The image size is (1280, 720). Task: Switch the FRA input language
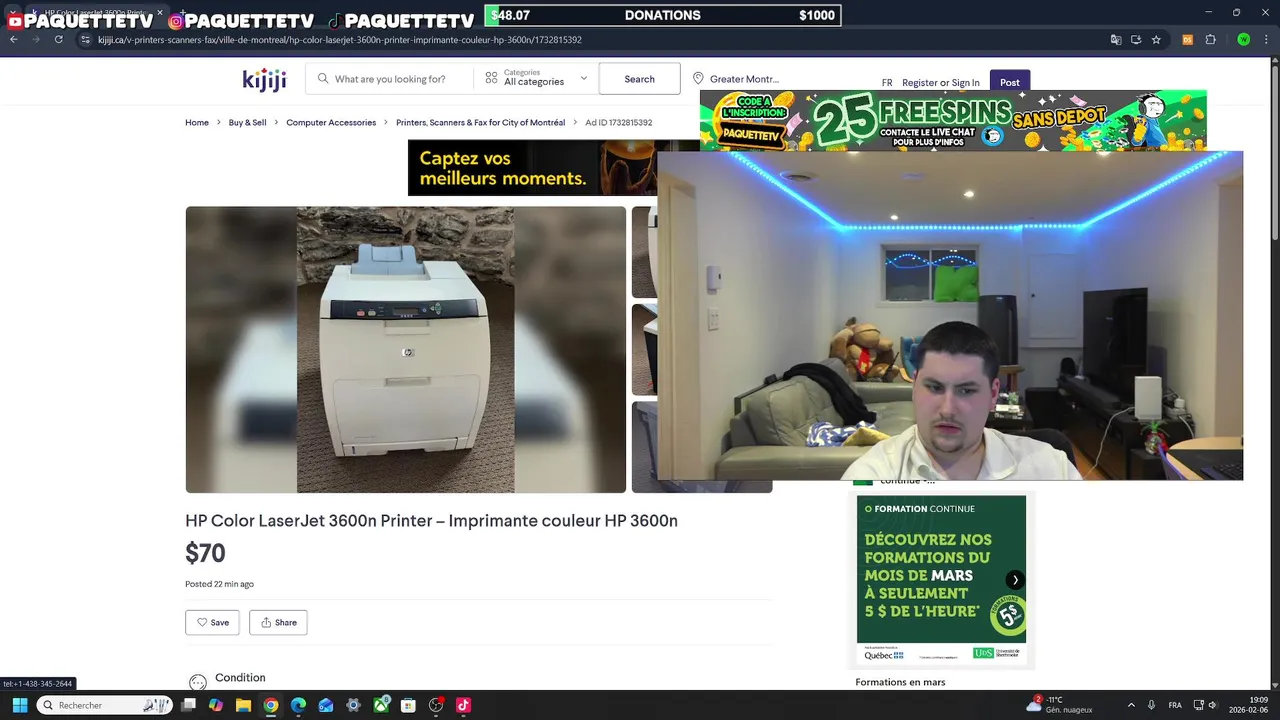pyautogui.click(x=1175, y=705)
